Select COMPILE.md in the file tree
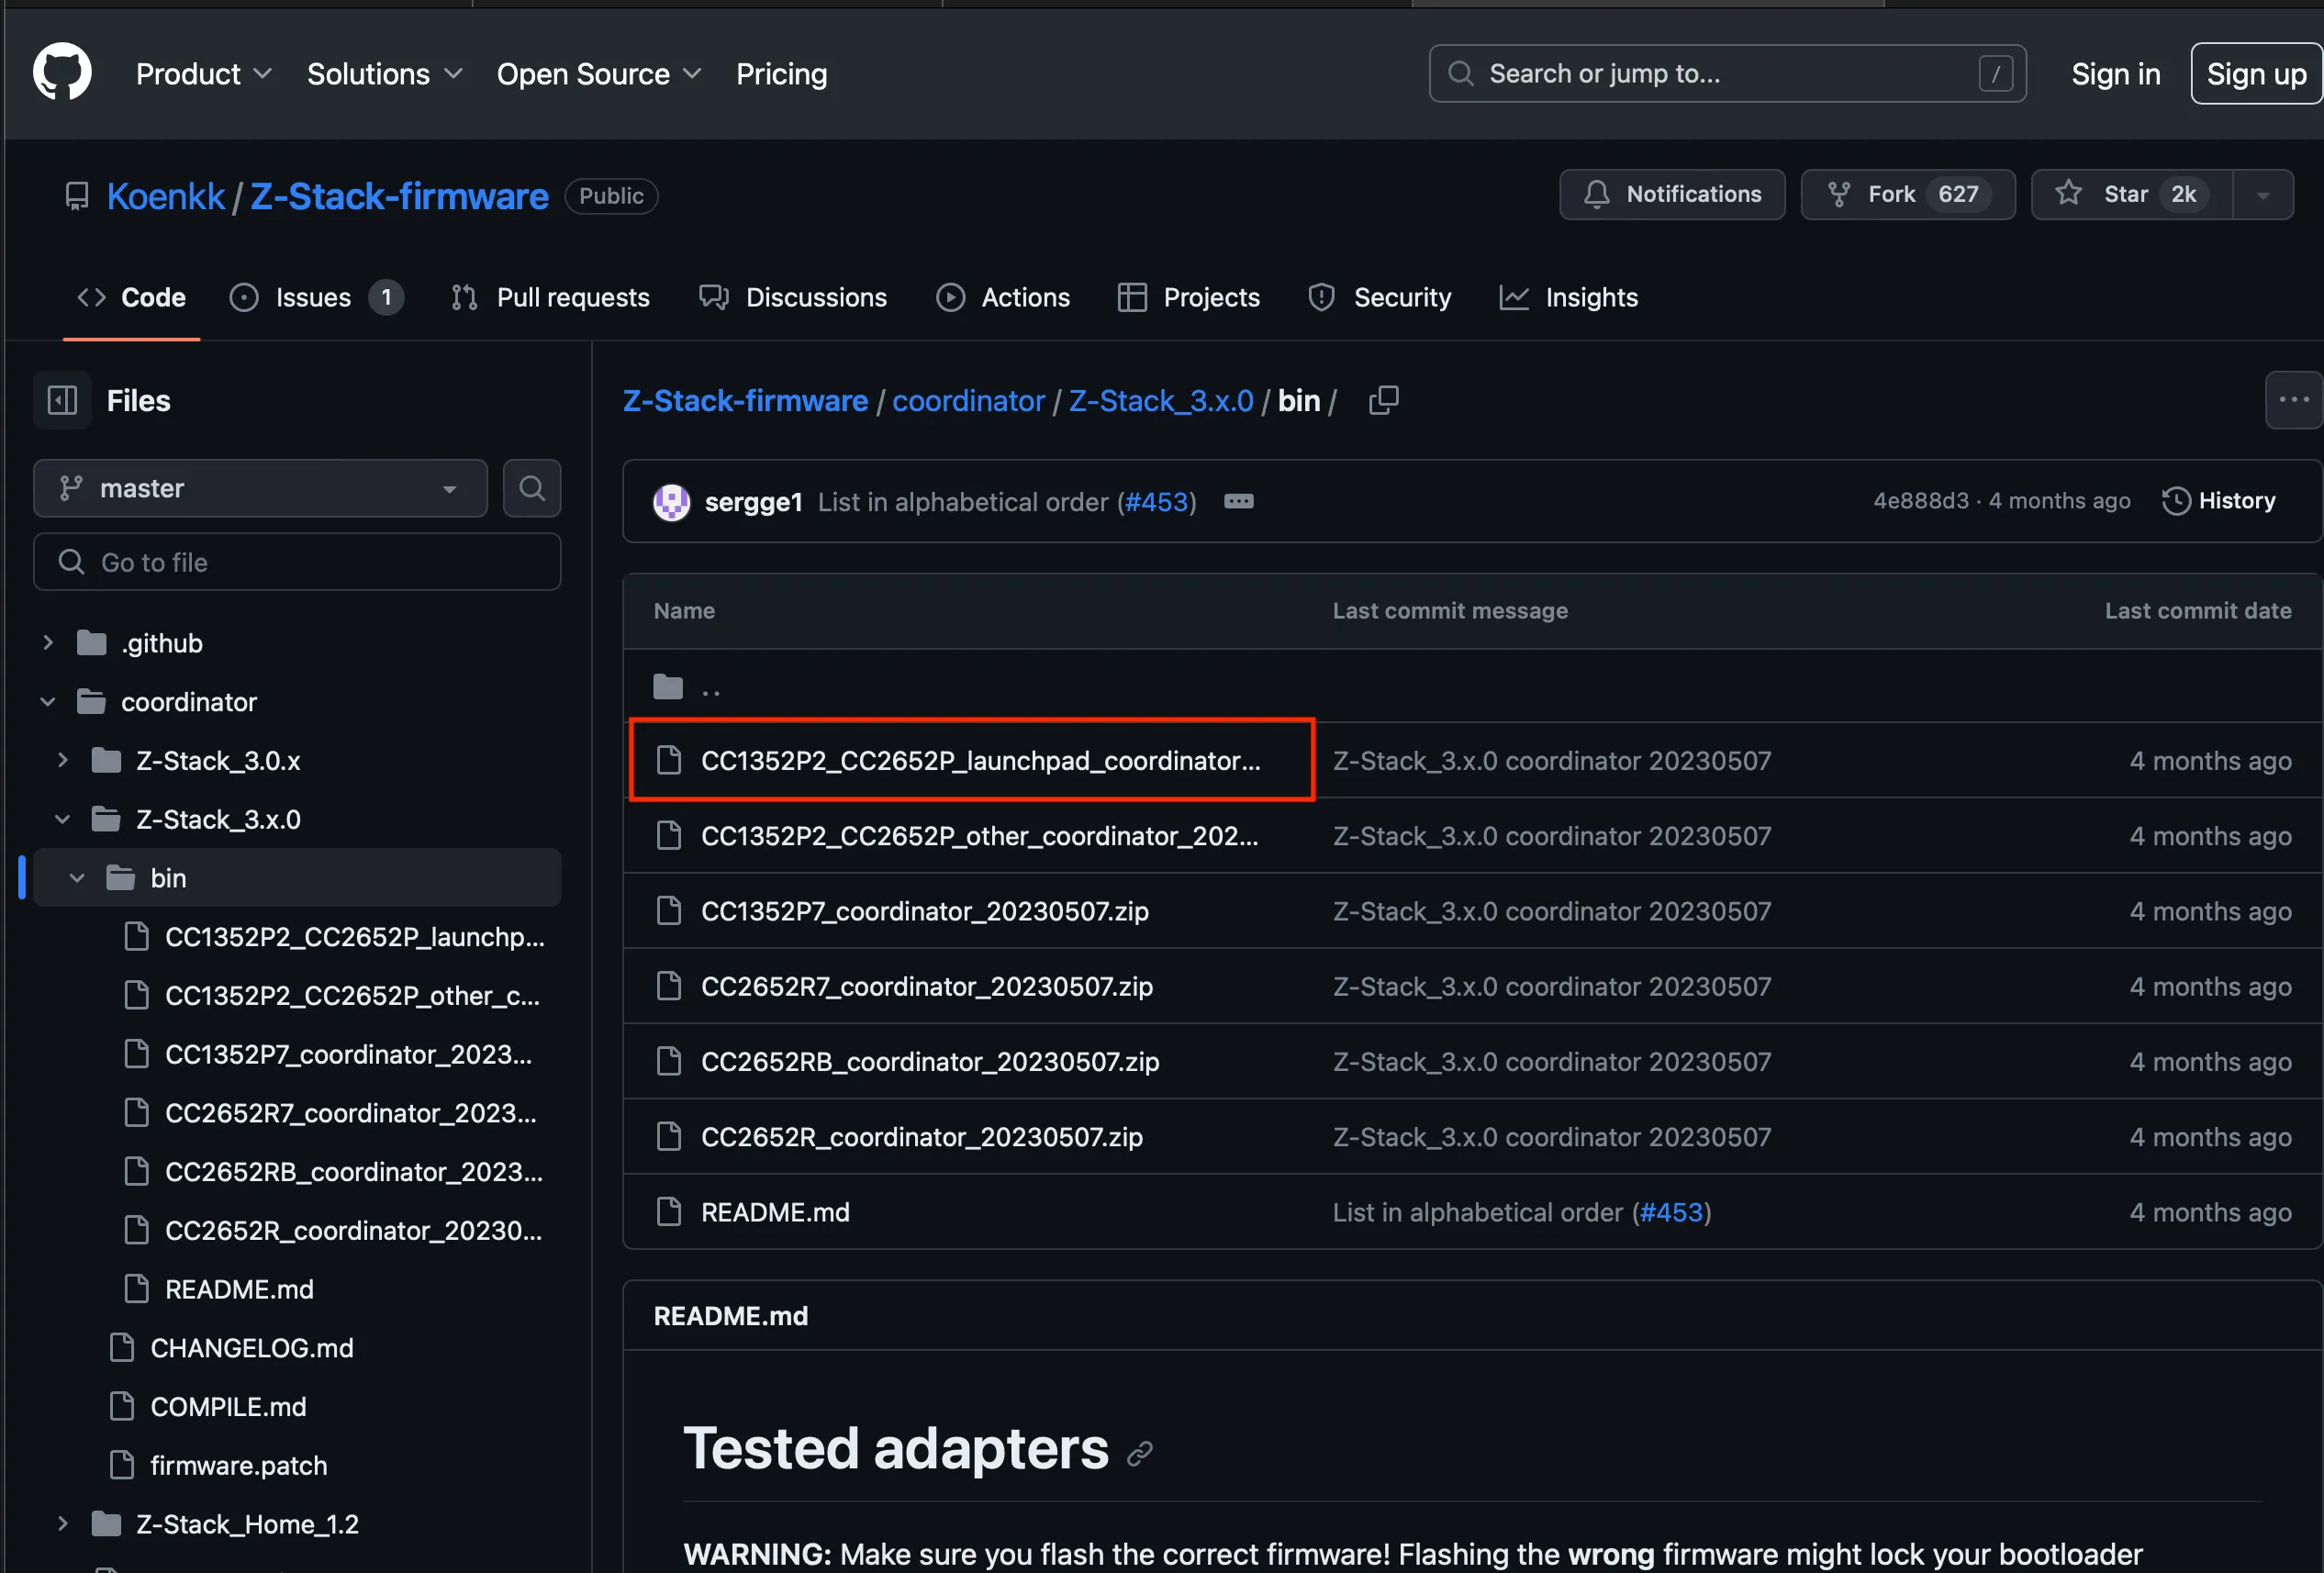 click(x=228, y=1407)
